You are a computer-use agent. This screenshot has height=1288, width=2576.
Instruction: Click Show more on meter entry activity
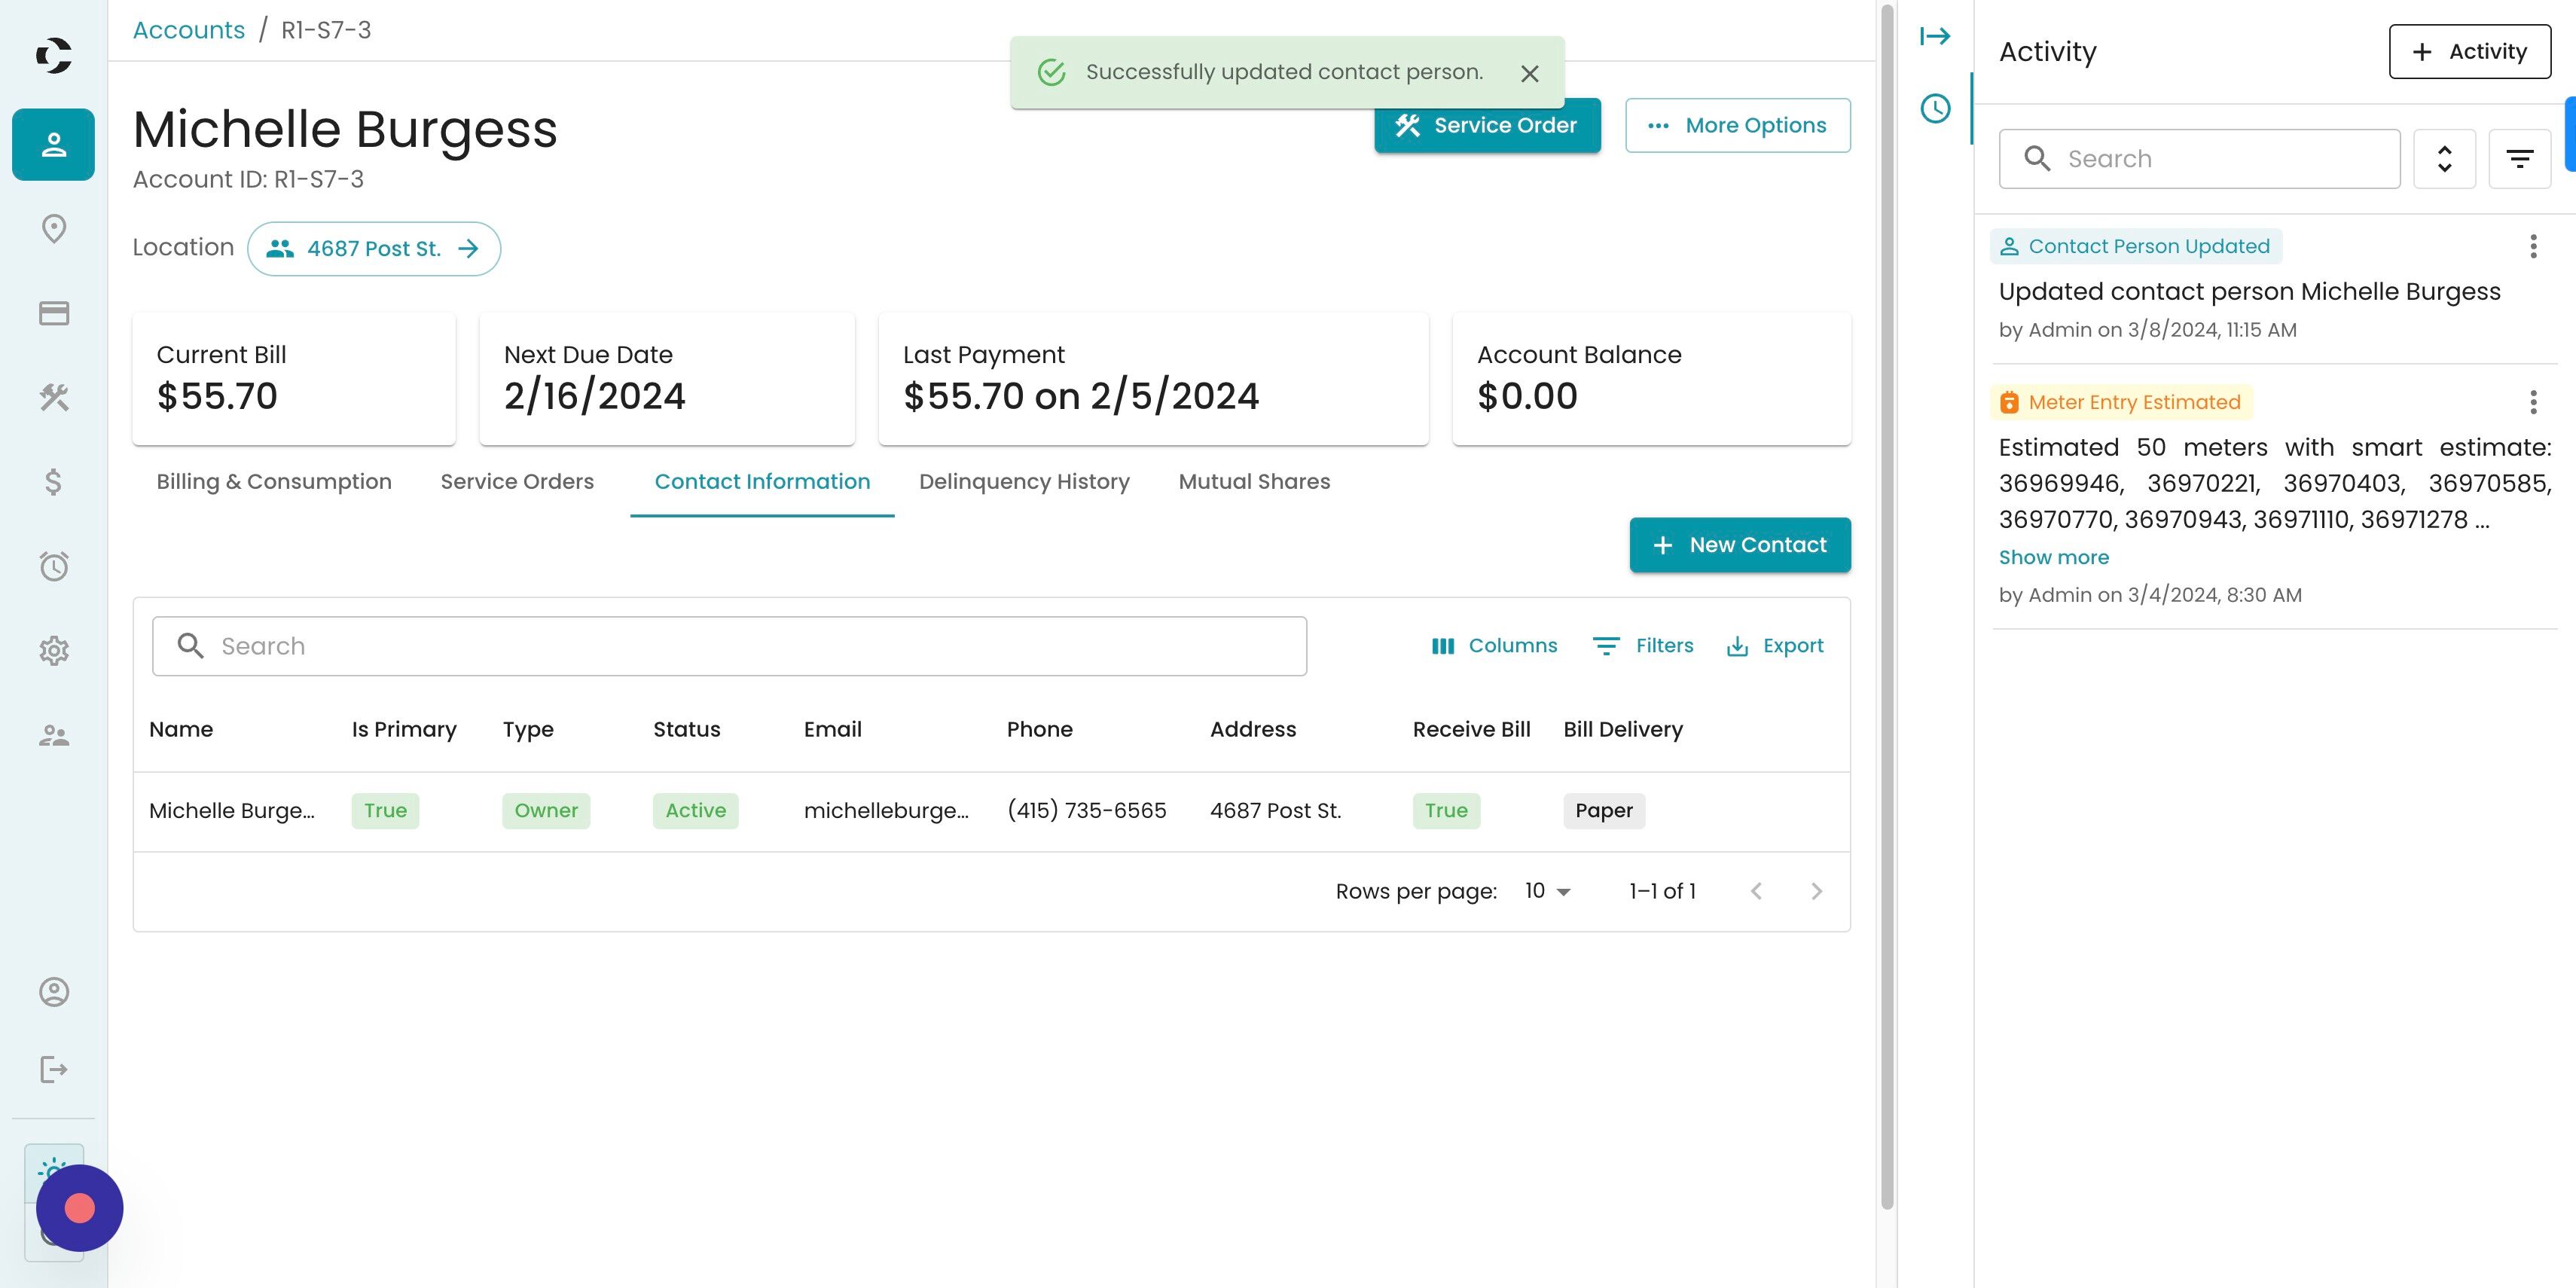pos(2053,558)
